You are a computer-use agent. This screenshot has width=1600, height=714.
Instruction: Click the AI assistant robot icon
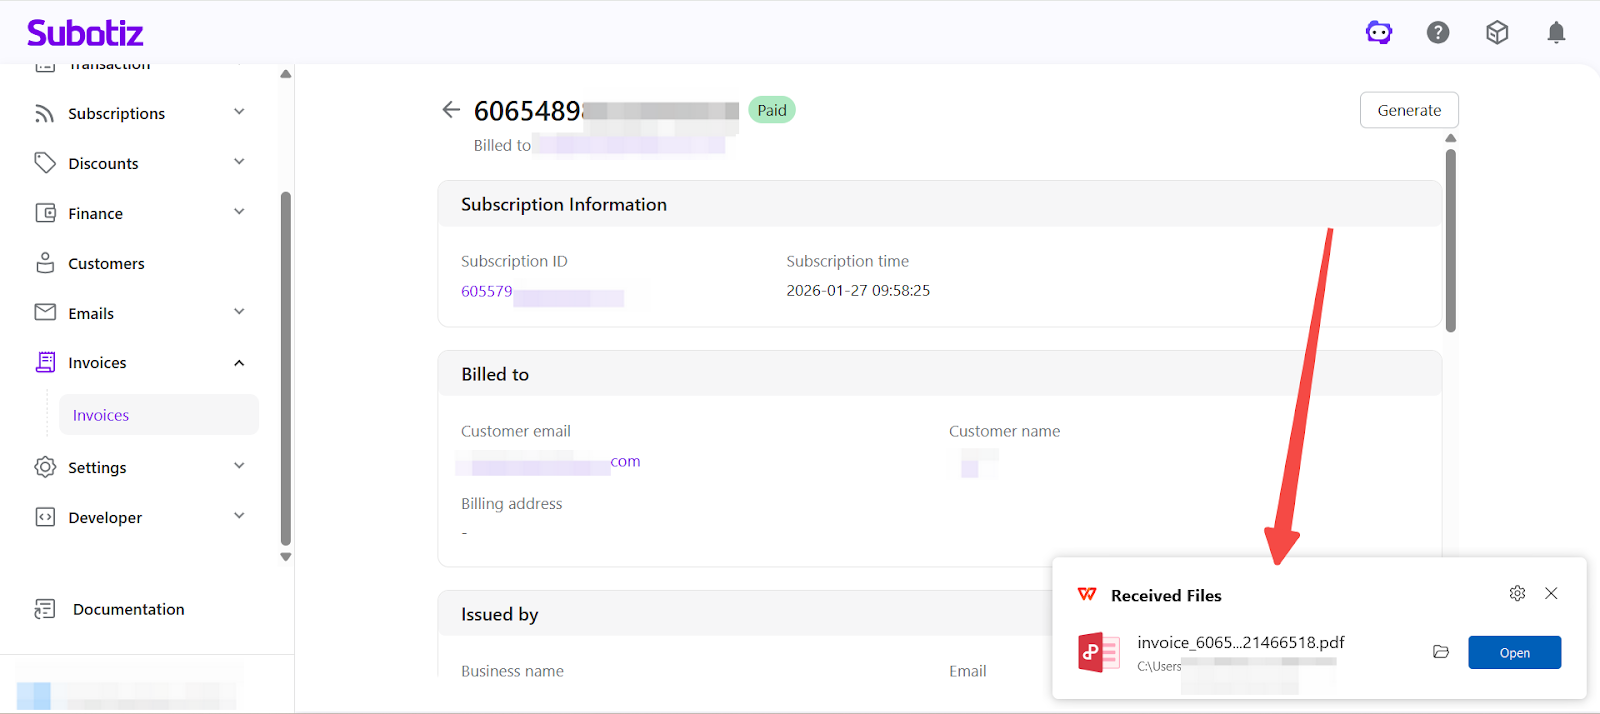click(1379, 33)
